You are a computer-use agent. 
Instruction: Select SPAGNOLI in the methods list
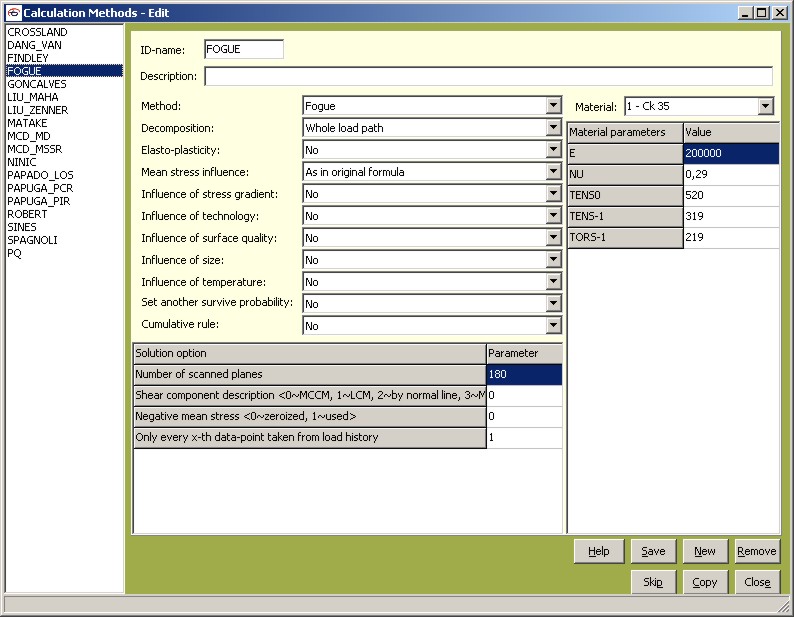click(x=64, y=240)
